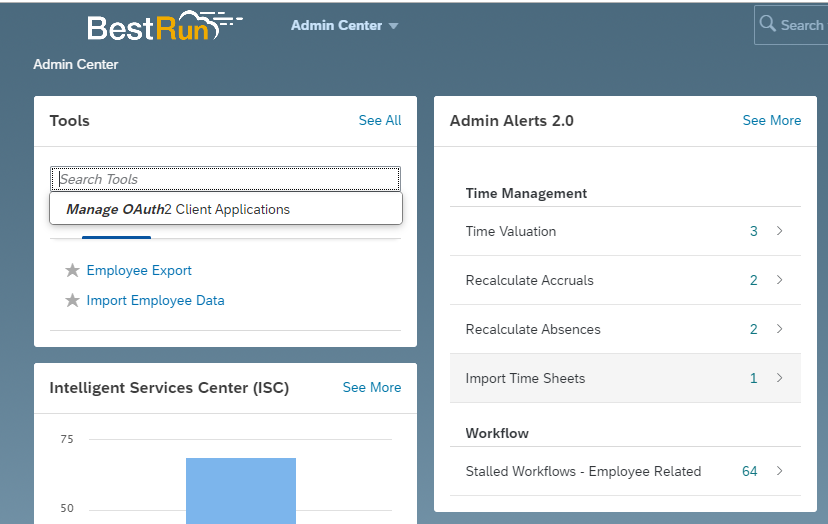
Task: Open See More for Intelligent Services Center
Action: point(371,388)
